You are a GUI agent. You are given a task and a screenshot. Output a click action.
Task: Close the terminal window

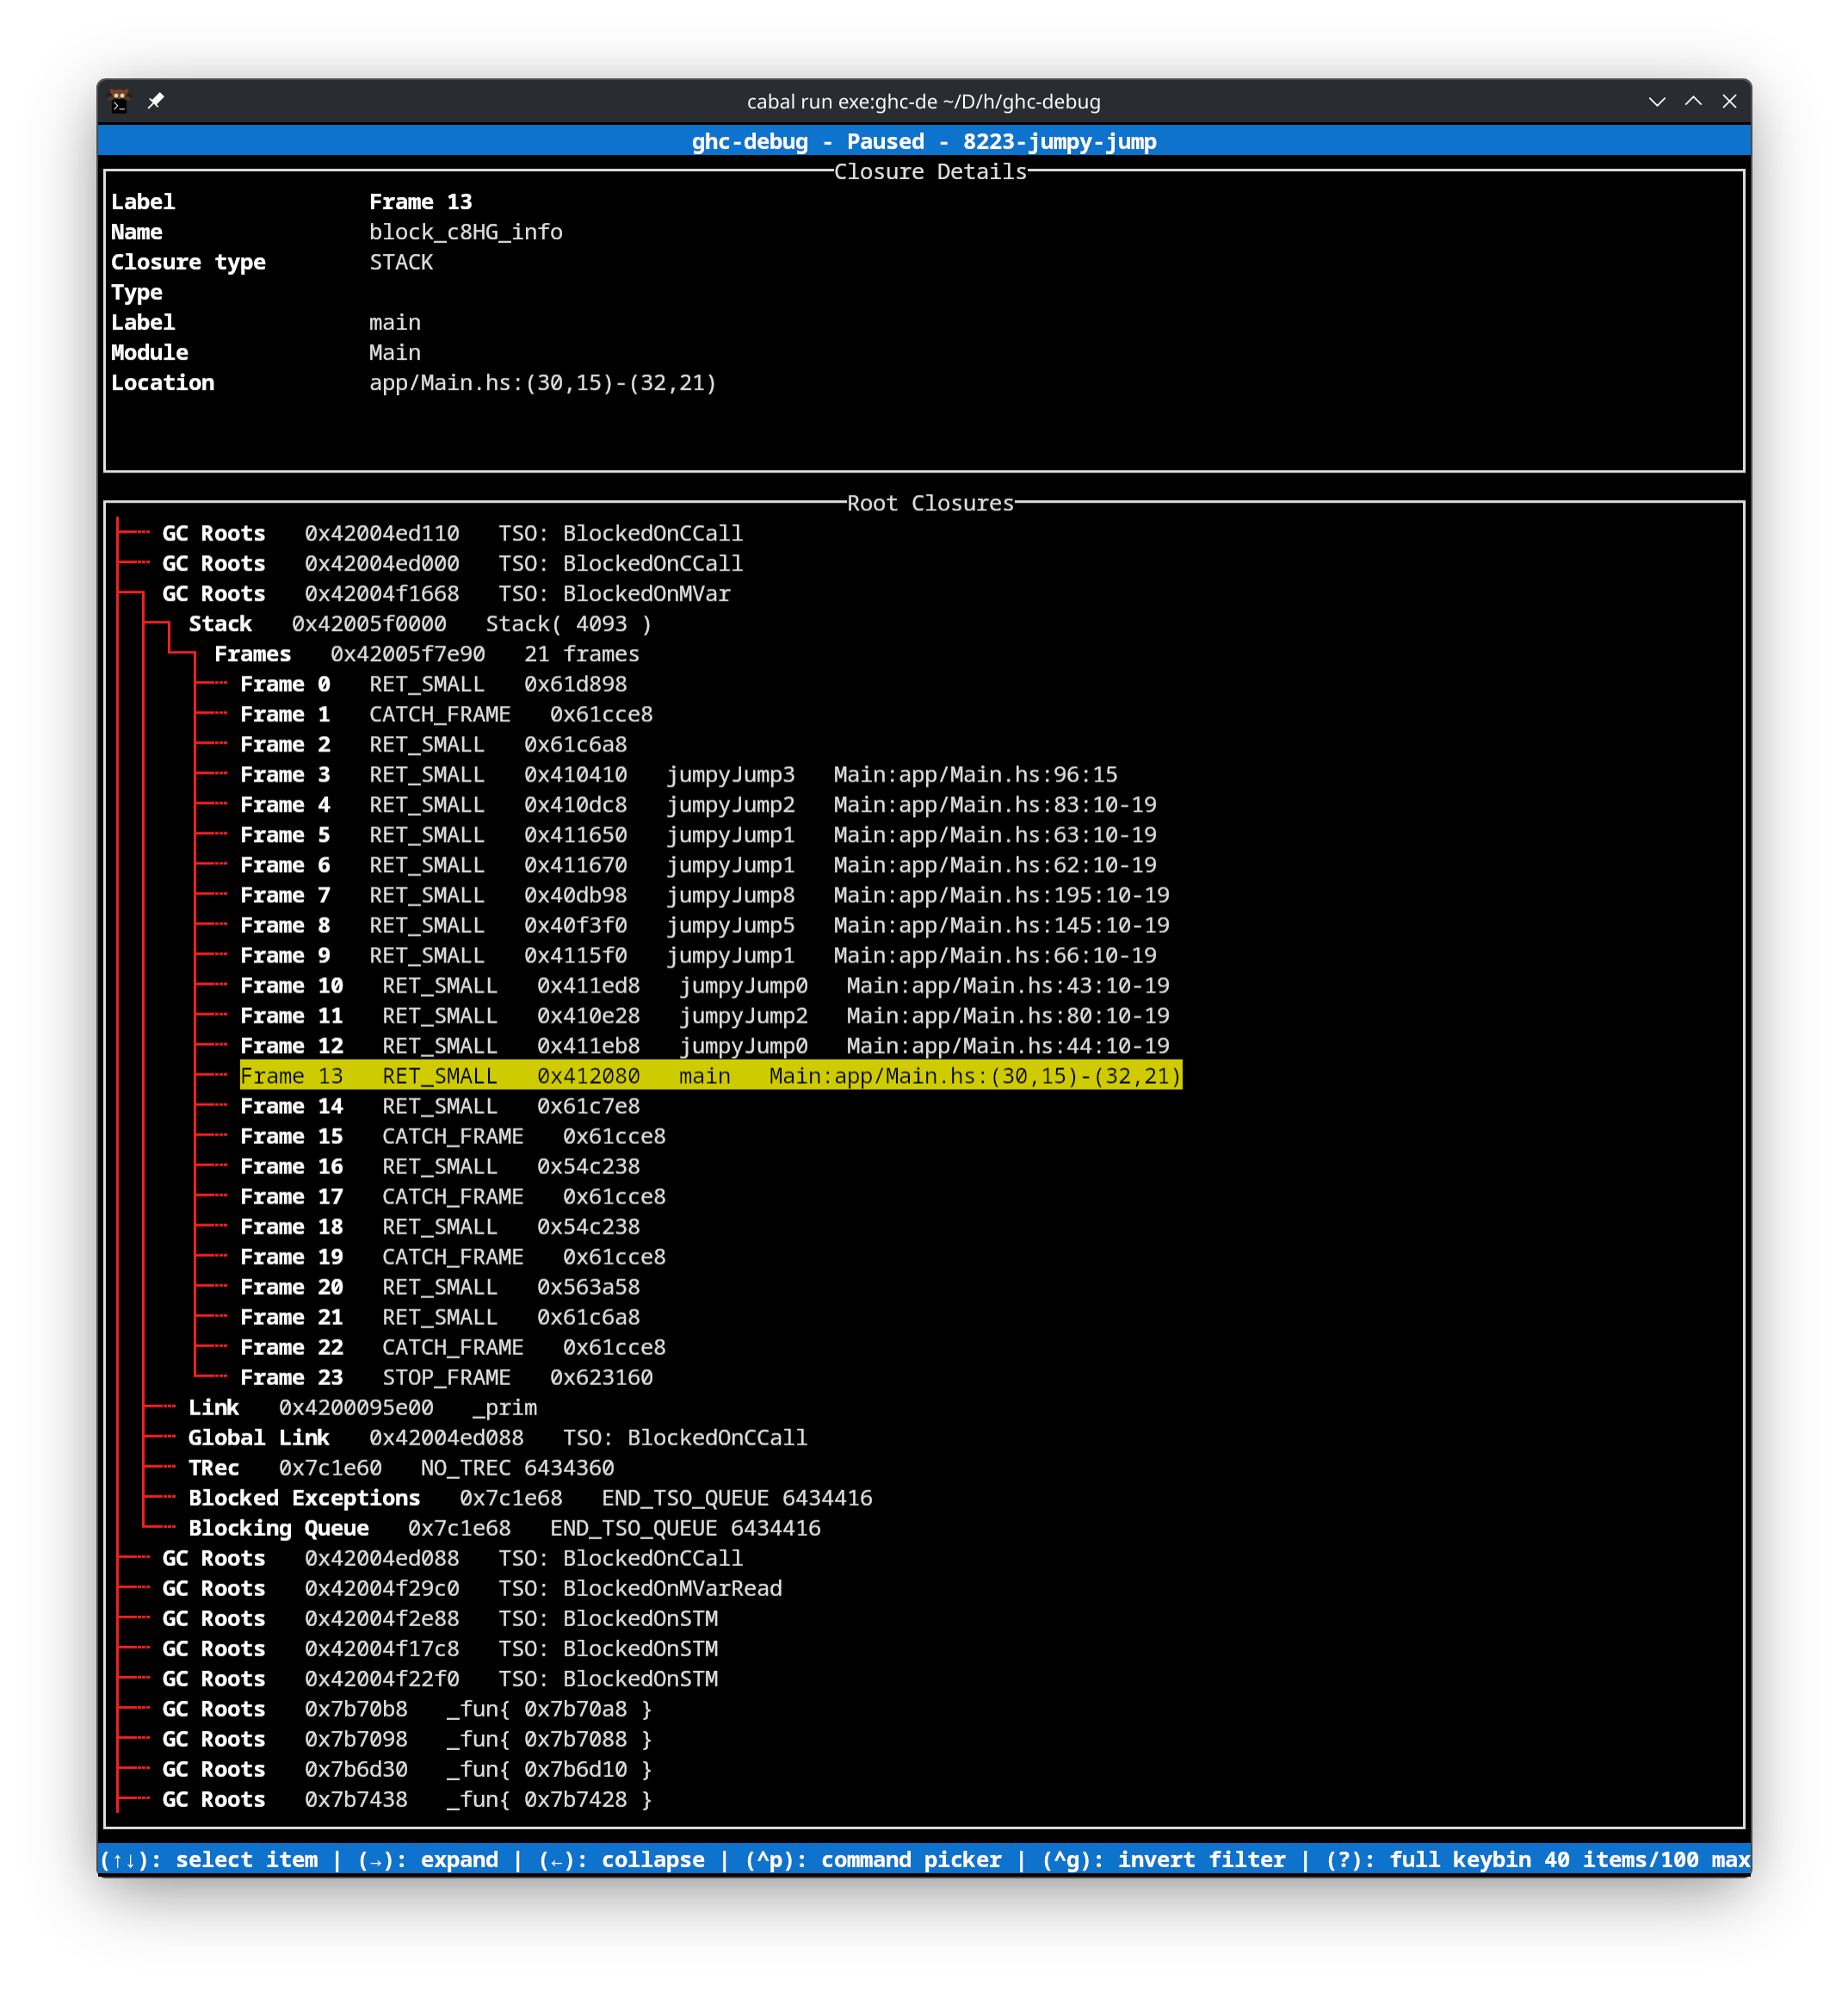[1729, 101]
